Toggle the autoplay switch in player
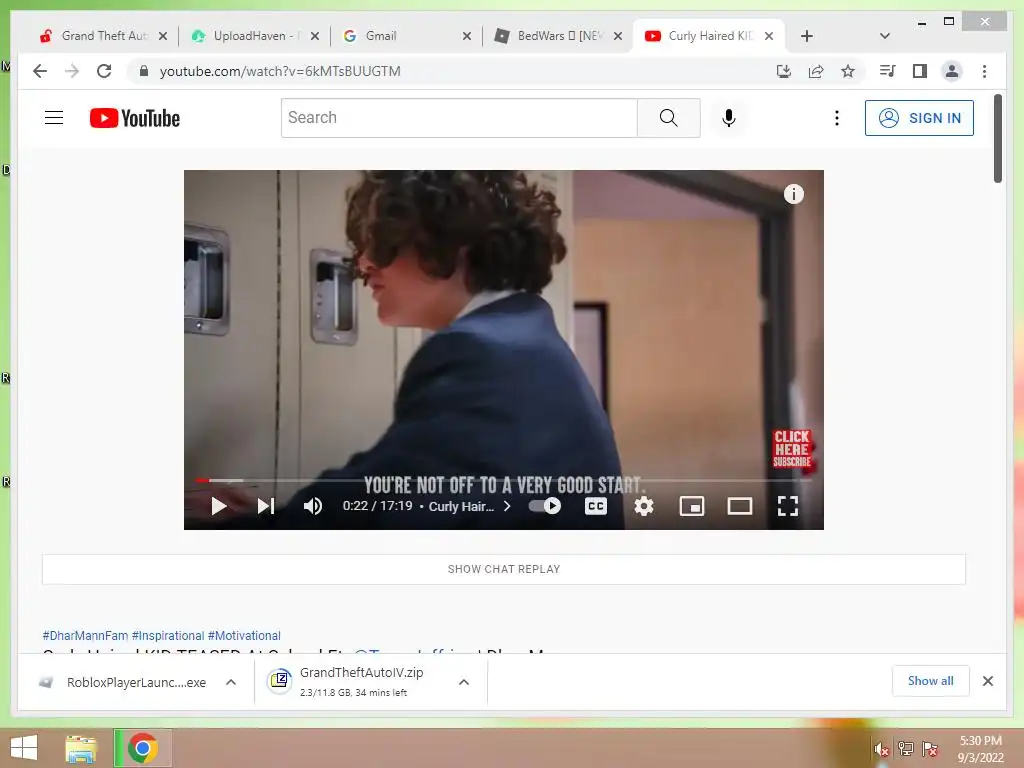Viewport: 1024px width, 768px height. pyautogui.click(x=545, y=506)
